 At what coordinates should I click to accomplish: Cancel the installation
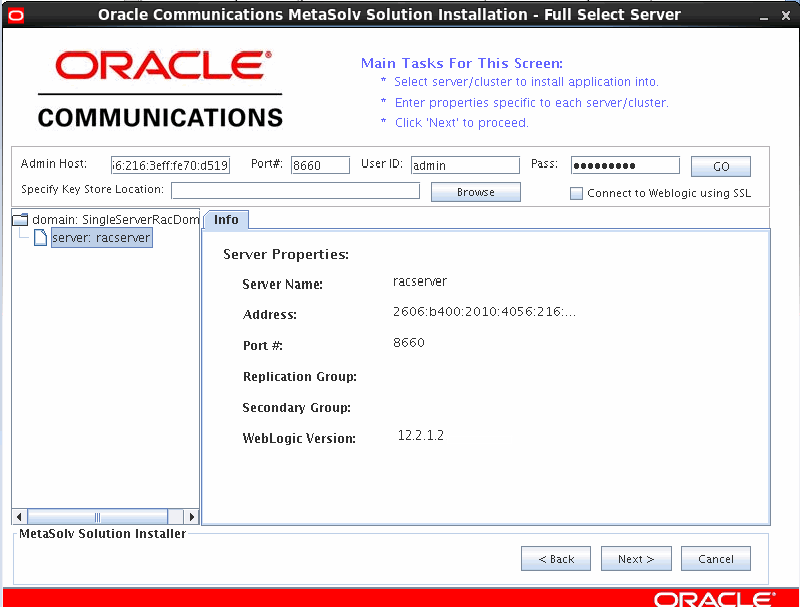click(715, 559)
